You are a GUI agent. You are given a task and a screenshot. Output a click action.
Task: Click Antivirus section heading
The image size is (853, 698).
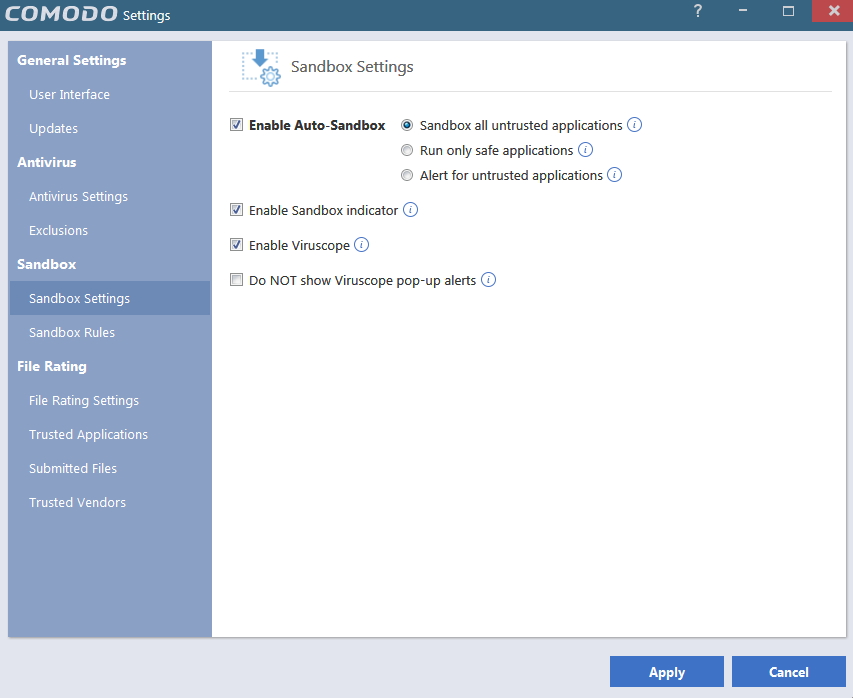[46, 162]
